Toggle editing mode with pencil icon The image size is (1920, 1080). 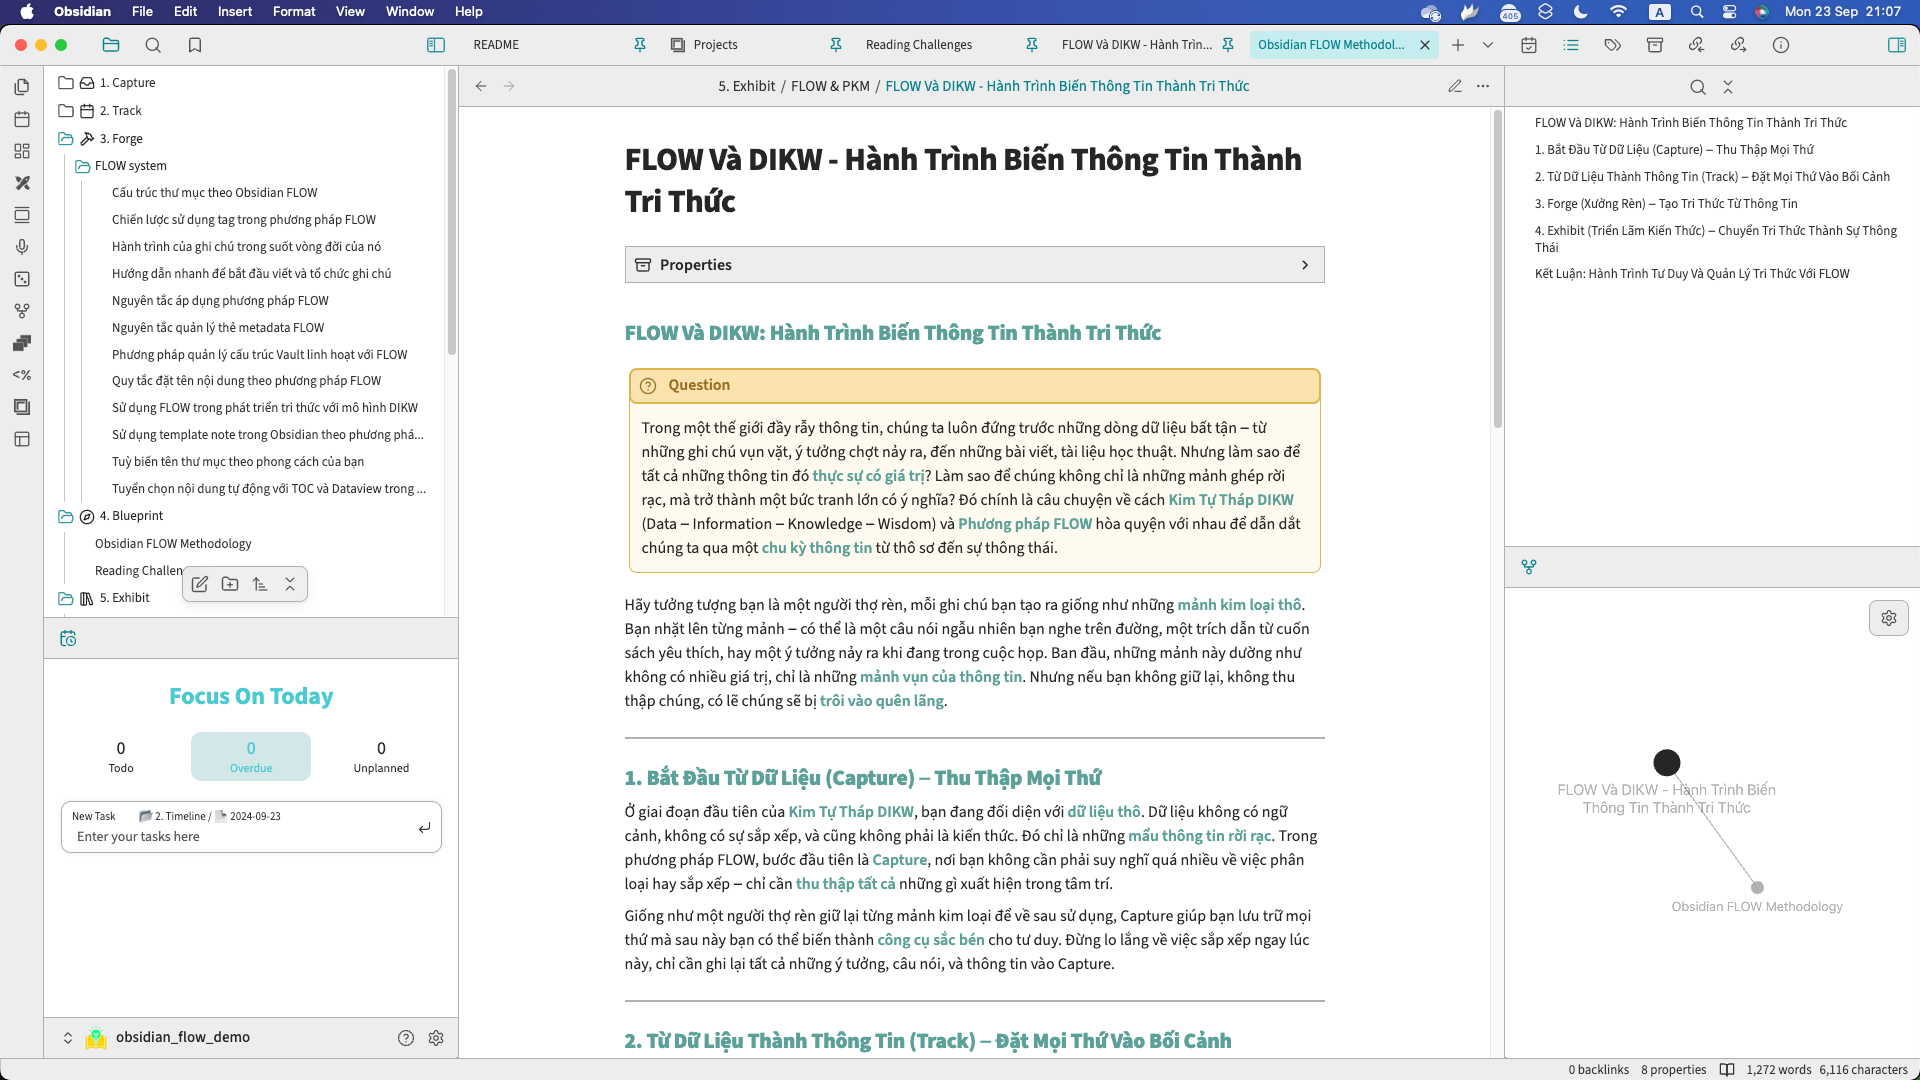point(1455,86)
